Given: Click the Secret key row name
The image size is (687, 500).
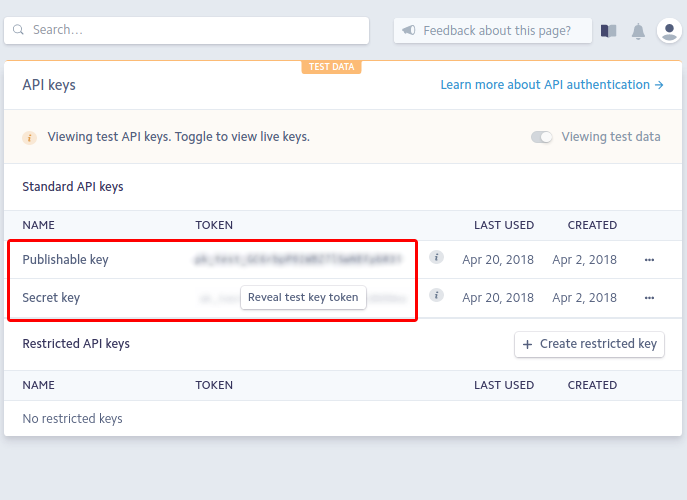Looking at the screenshot, I should coord(51,298).
